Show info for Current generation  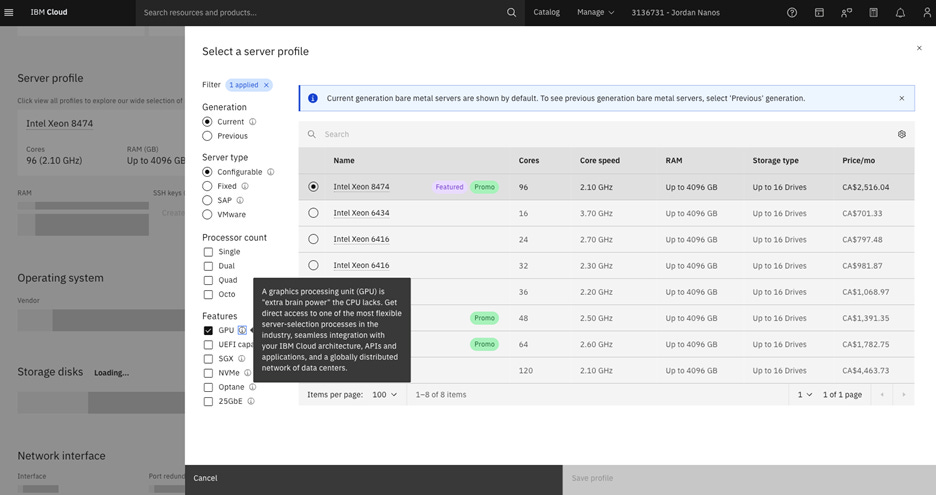[253, 121]
